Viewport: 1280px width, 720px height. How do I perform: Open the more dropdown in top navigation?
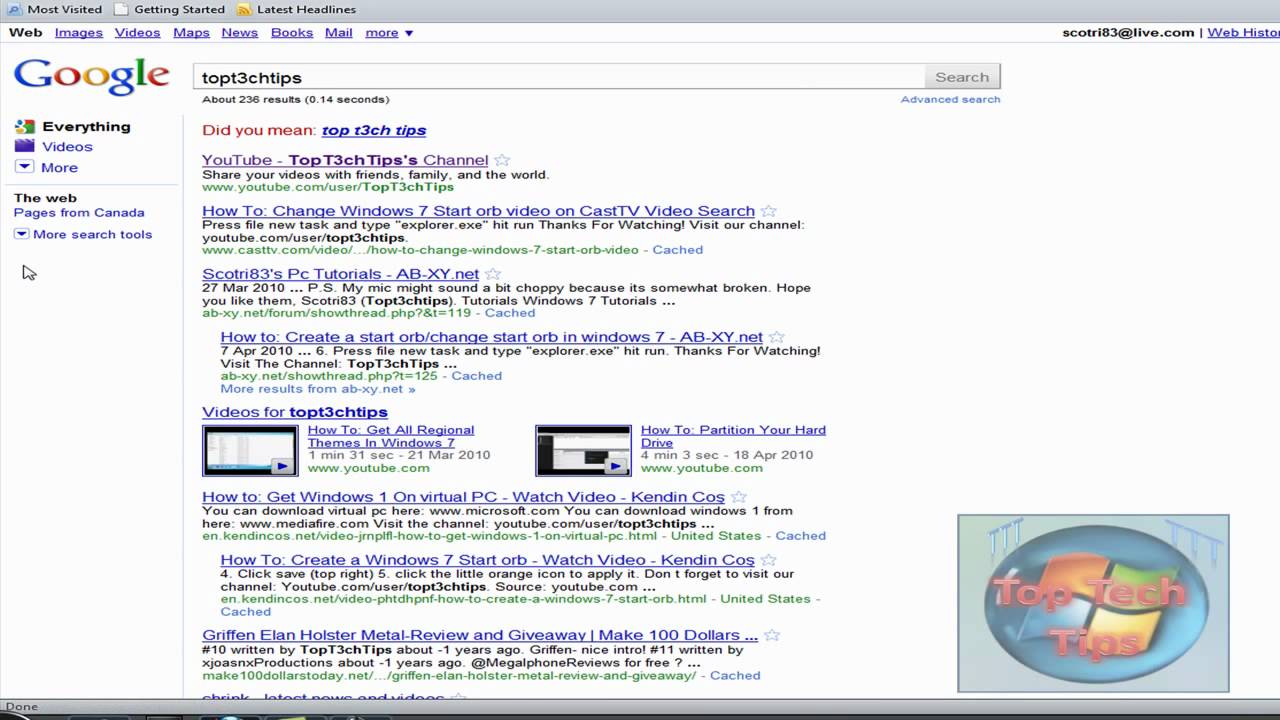click(x=389, y=32)
